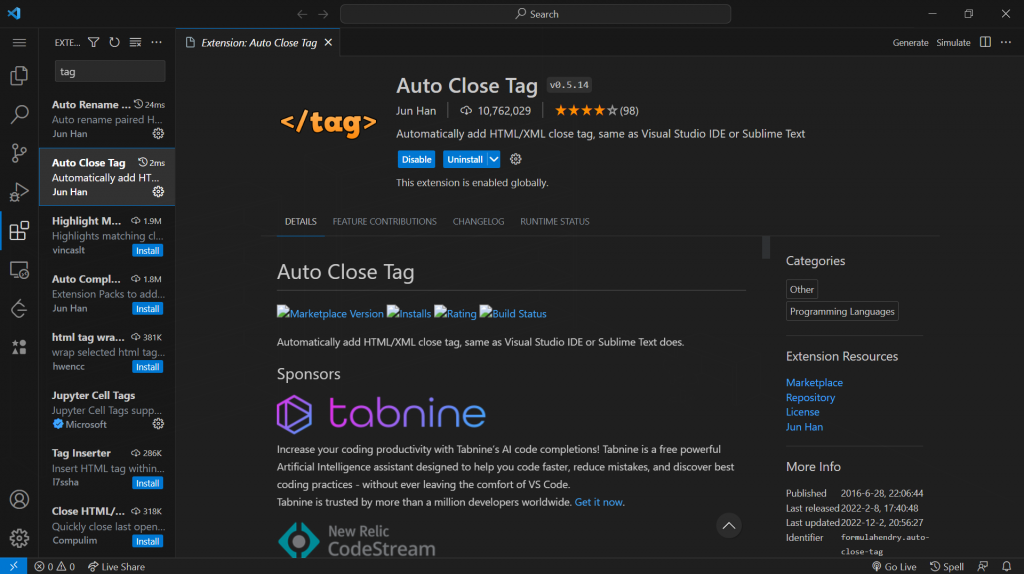Click the remote window status icon
Viewport: 1024px width, 574px height.
click(x=14, y=566)
